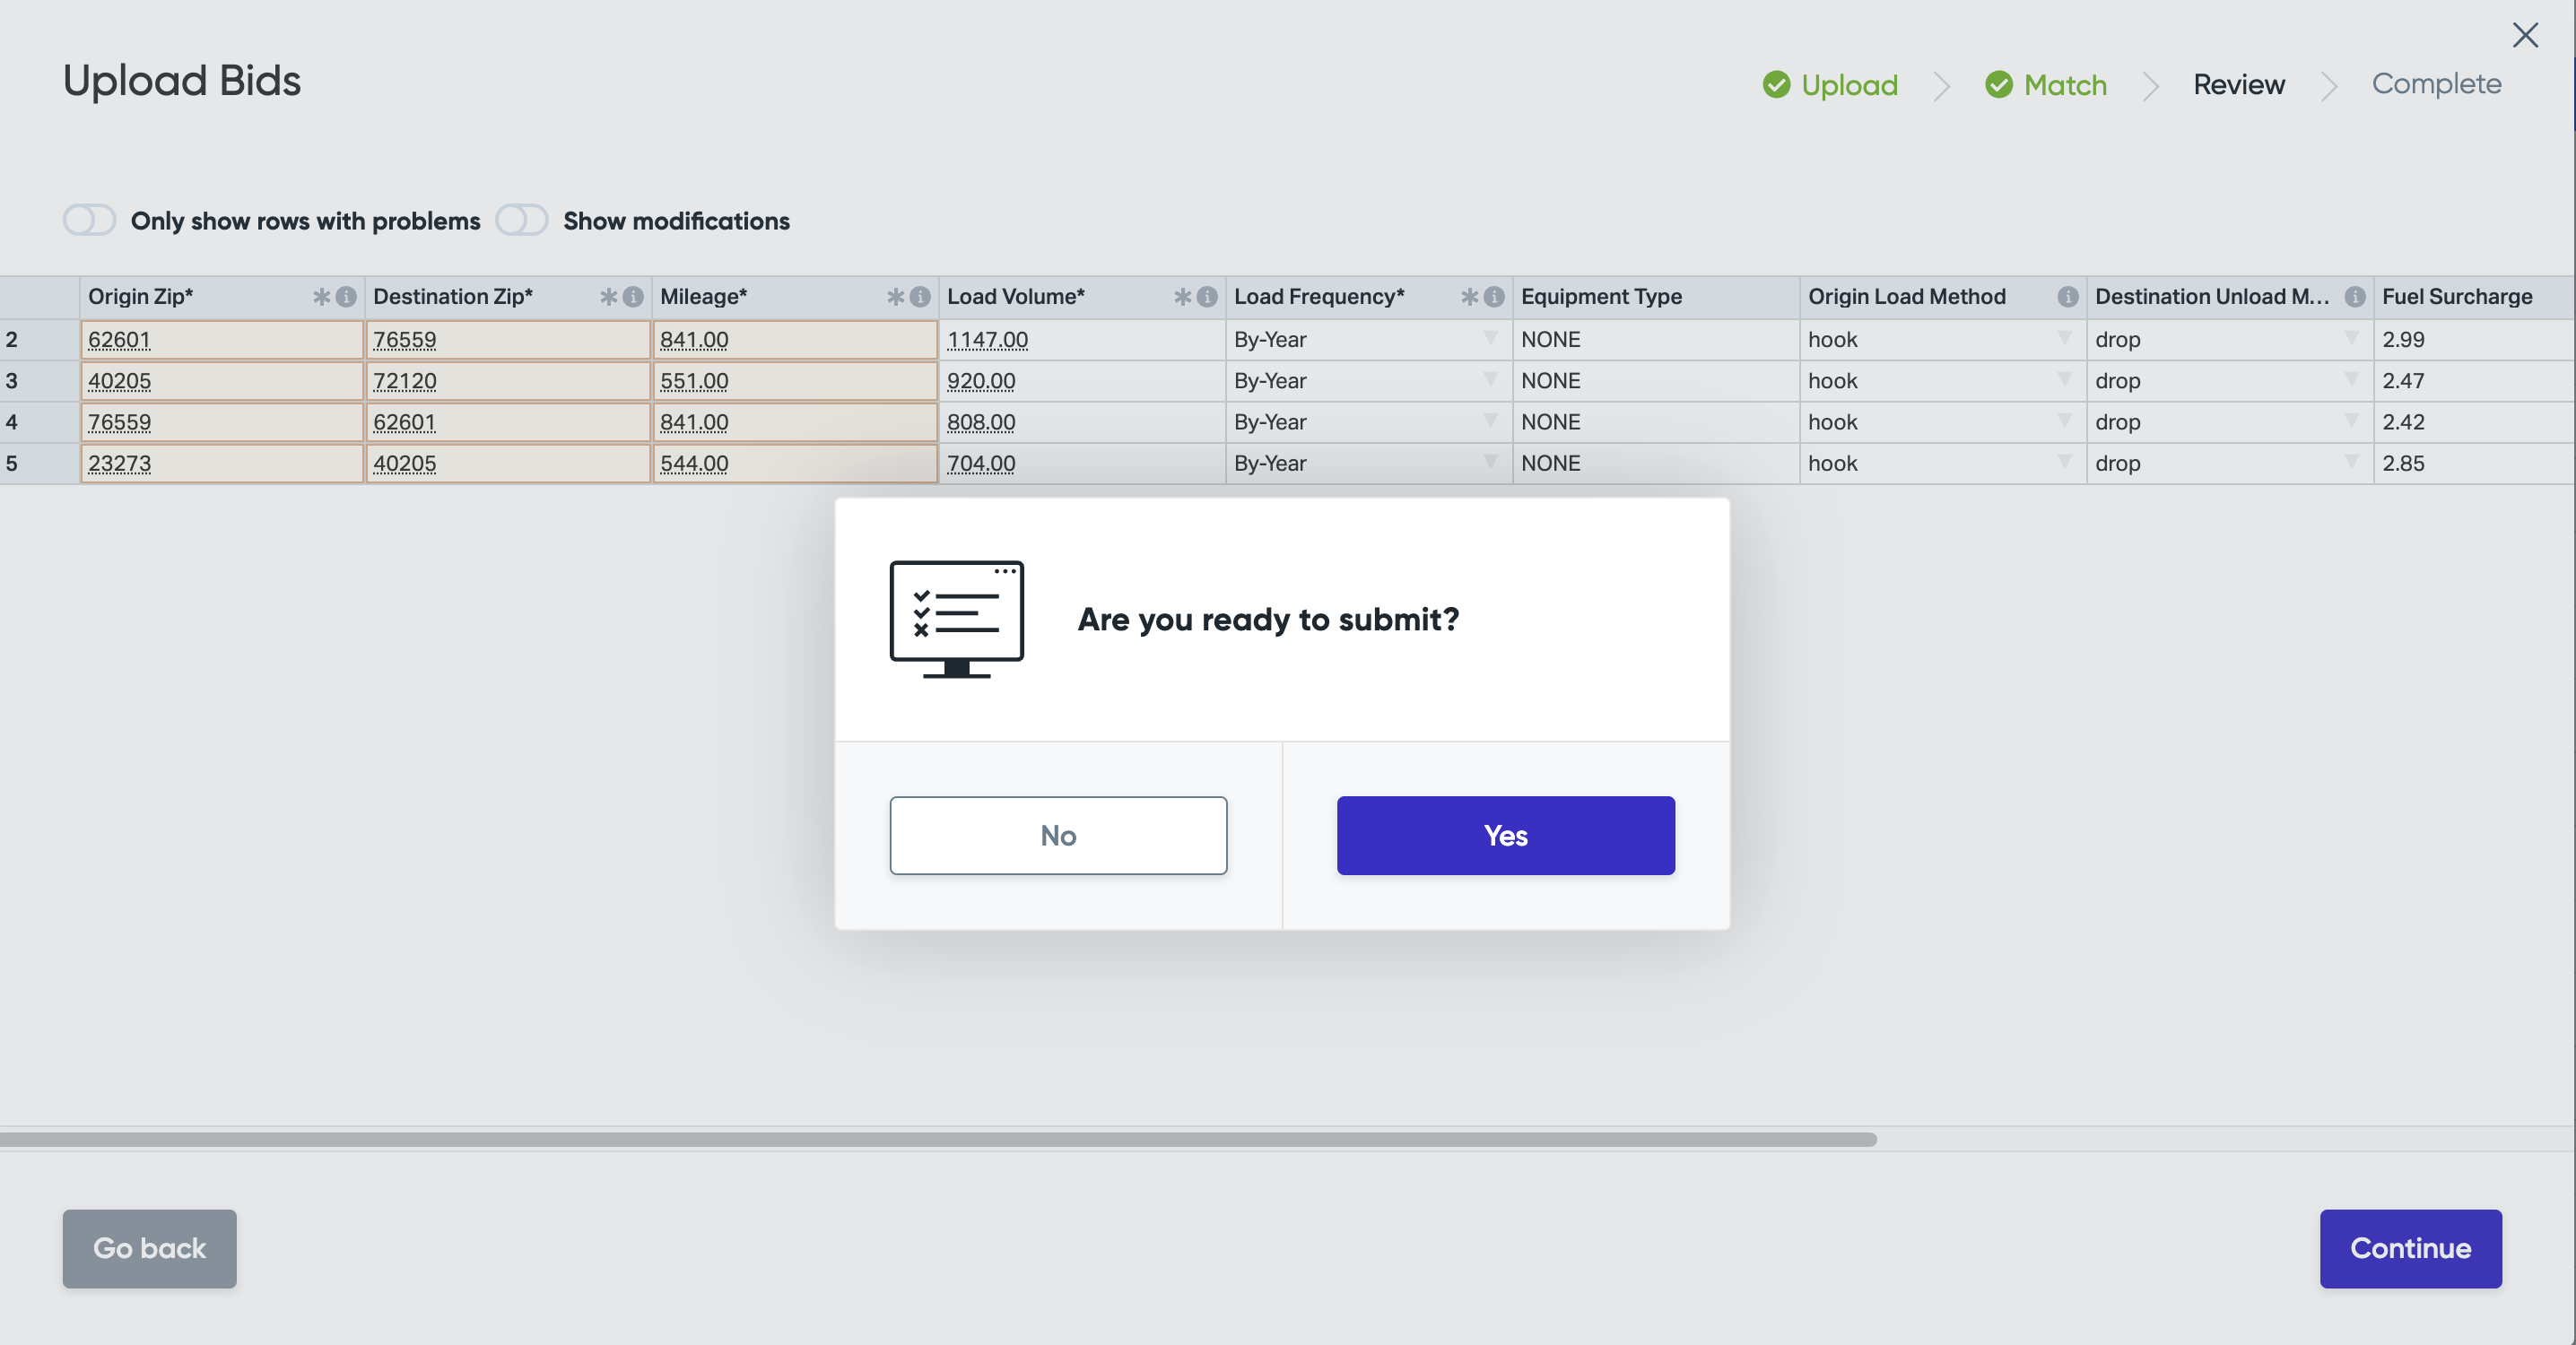The width and height of the screenshot is (2576, 1345).
Task: Click info icon in Destination Zip header
Action: click(633, 297)
